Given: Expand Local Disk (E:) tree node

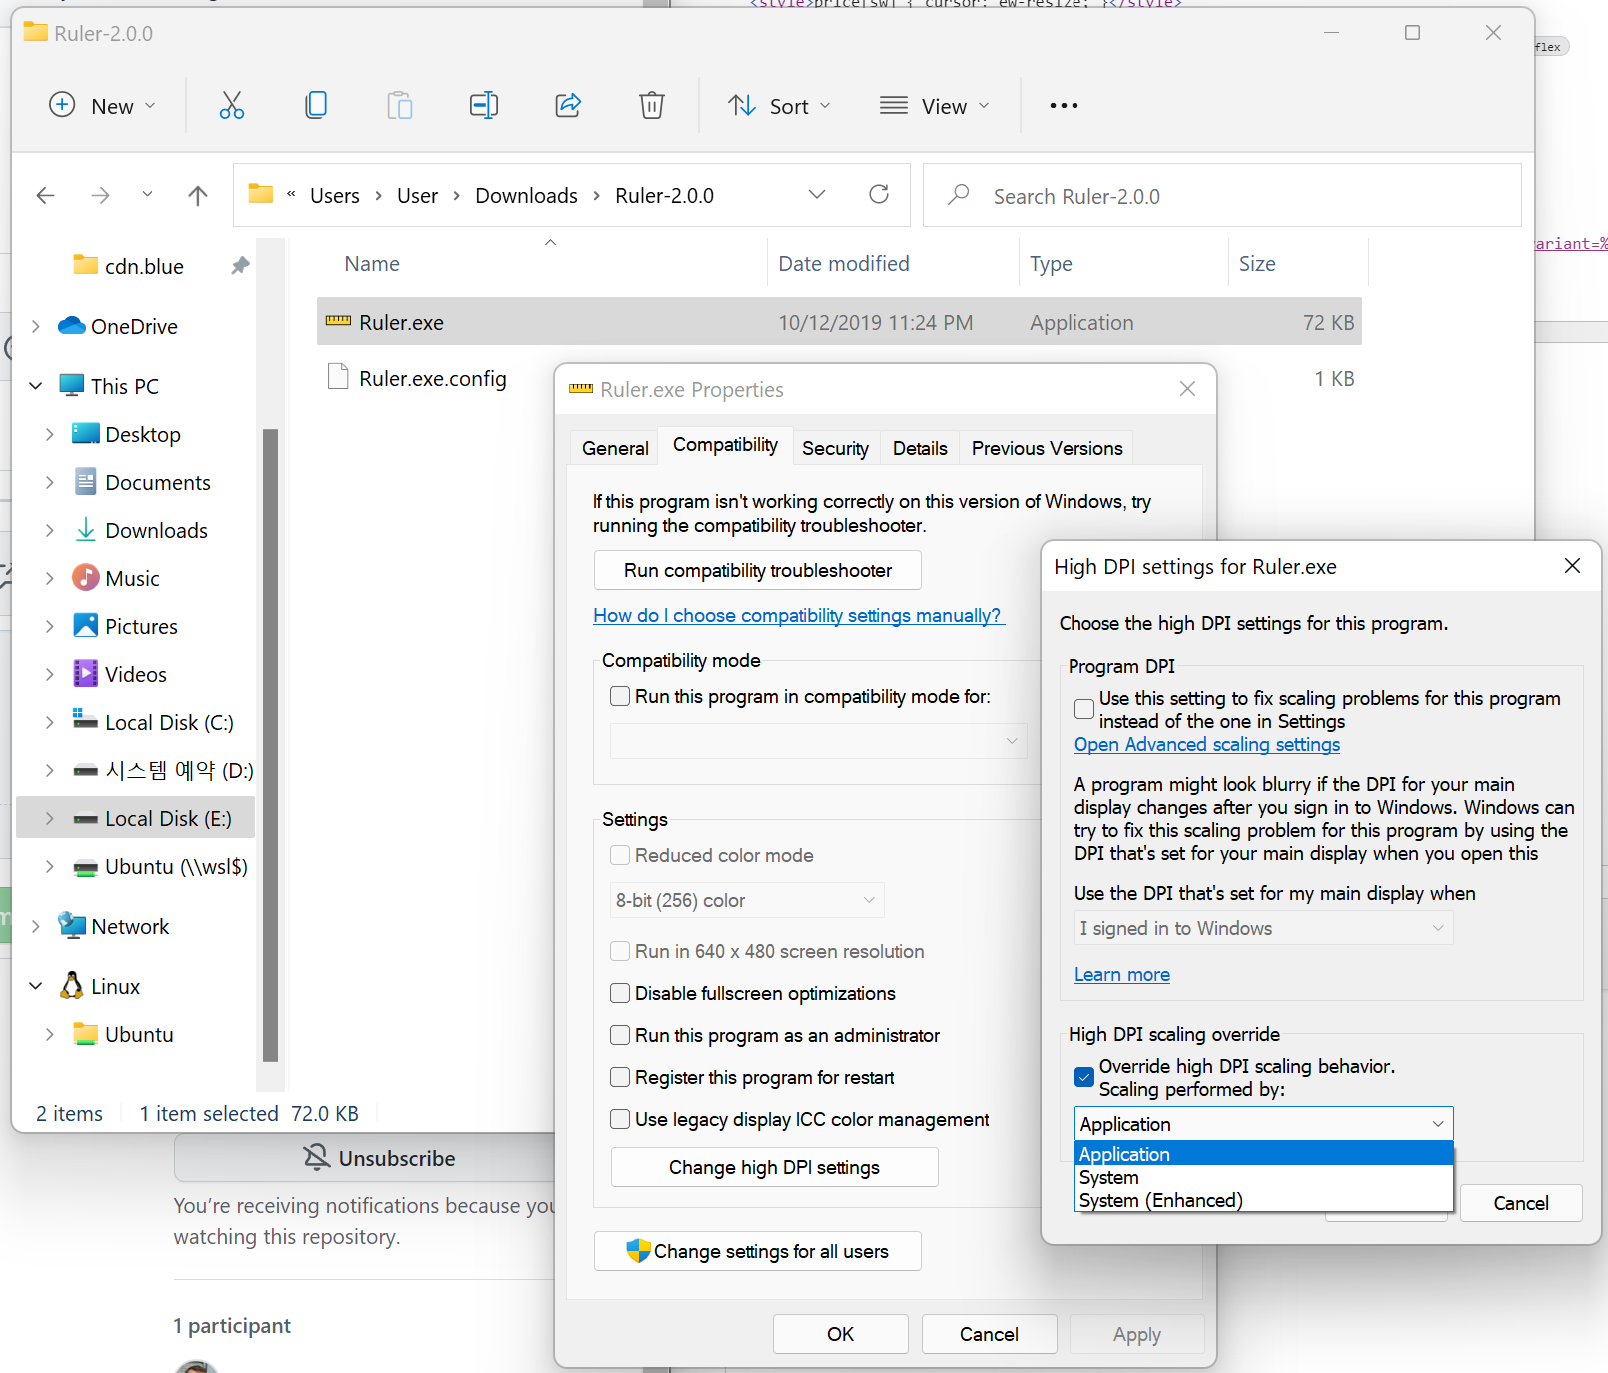Looking at the screenshot, I should click(x=50, y=818).
